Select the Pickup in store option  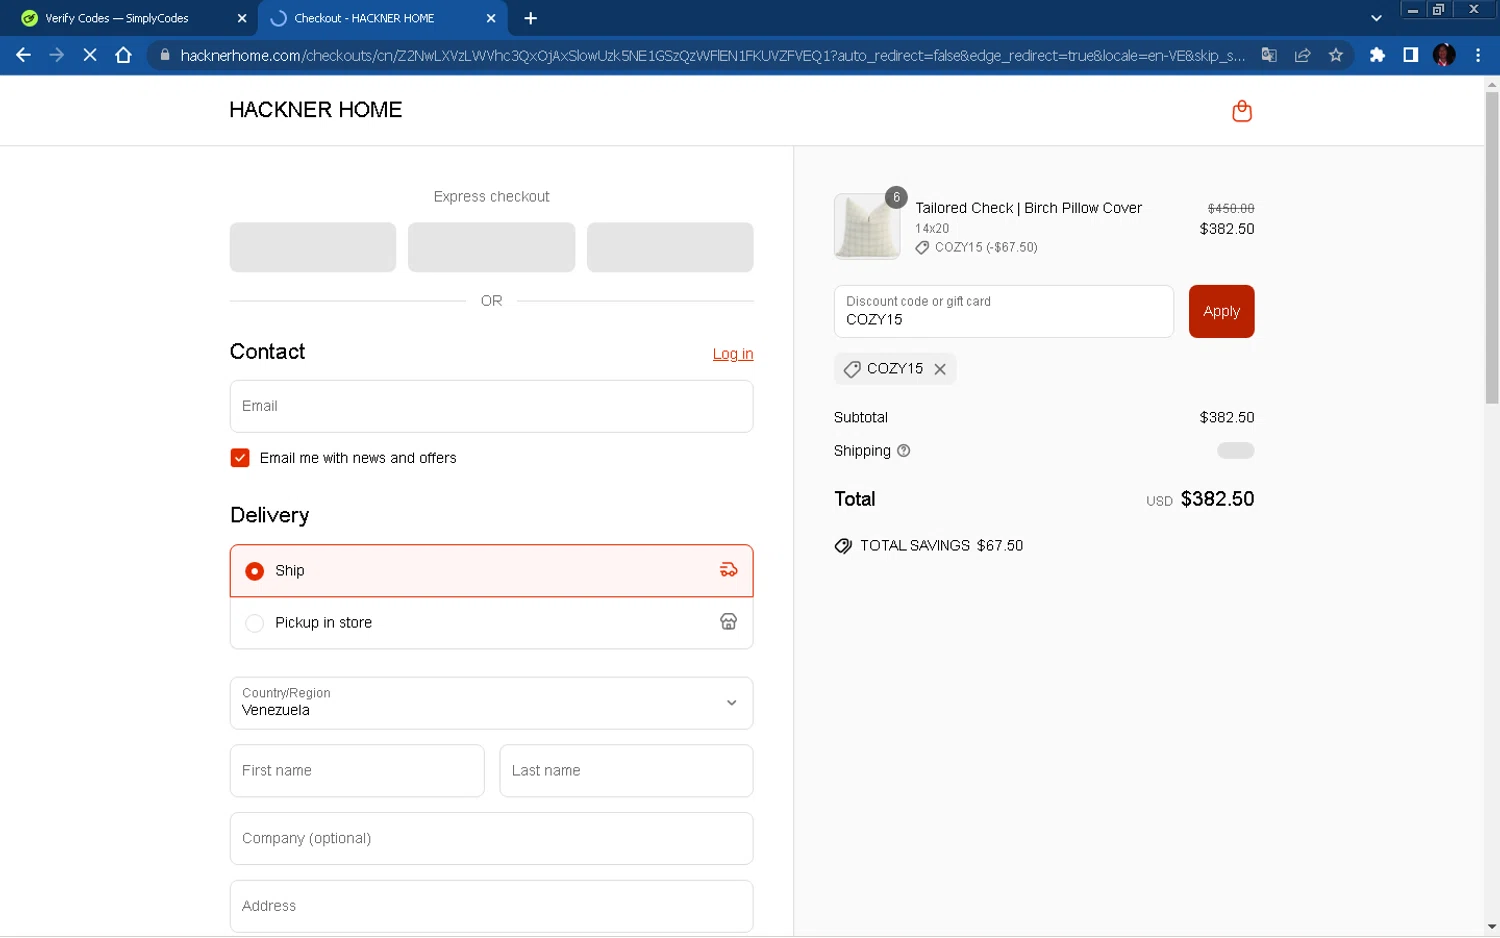coord(491,623)
